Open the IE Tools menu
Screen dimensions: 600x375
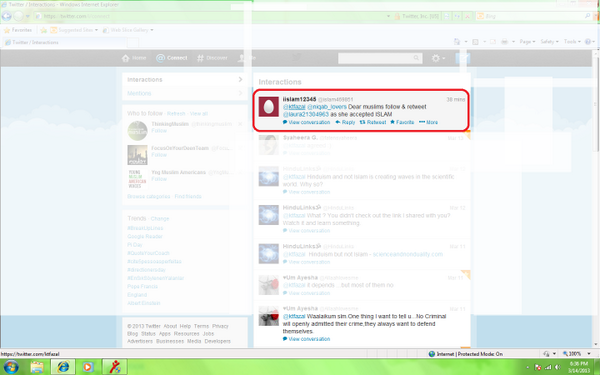tap(572, 42)
